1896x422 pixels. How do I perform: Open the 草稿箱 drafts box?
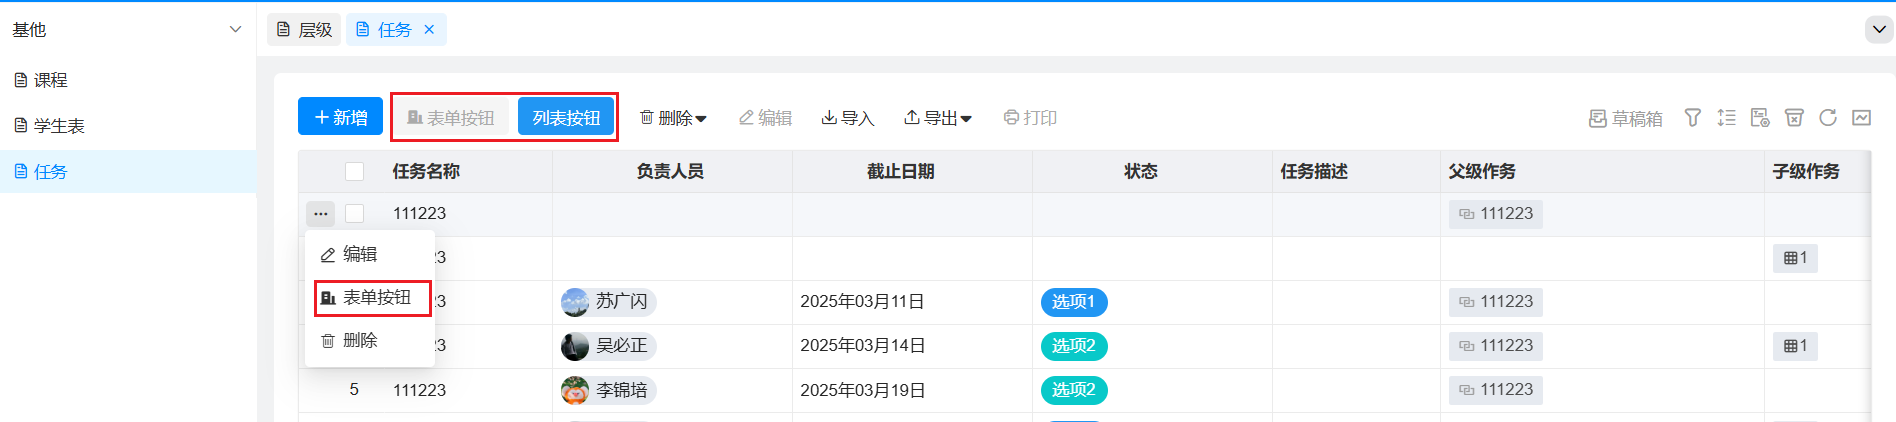(x=1626, y=118)
